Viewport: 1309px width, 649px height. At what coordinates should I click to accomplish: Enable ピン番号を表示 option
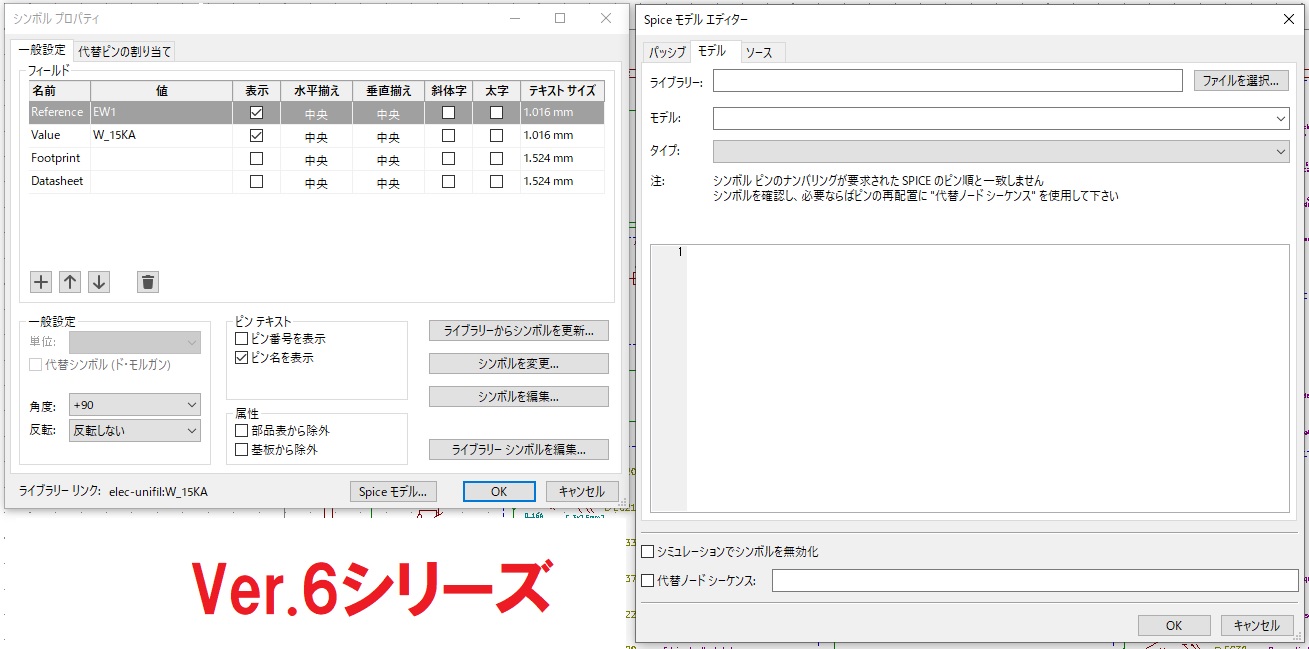[x=240, y=337]
